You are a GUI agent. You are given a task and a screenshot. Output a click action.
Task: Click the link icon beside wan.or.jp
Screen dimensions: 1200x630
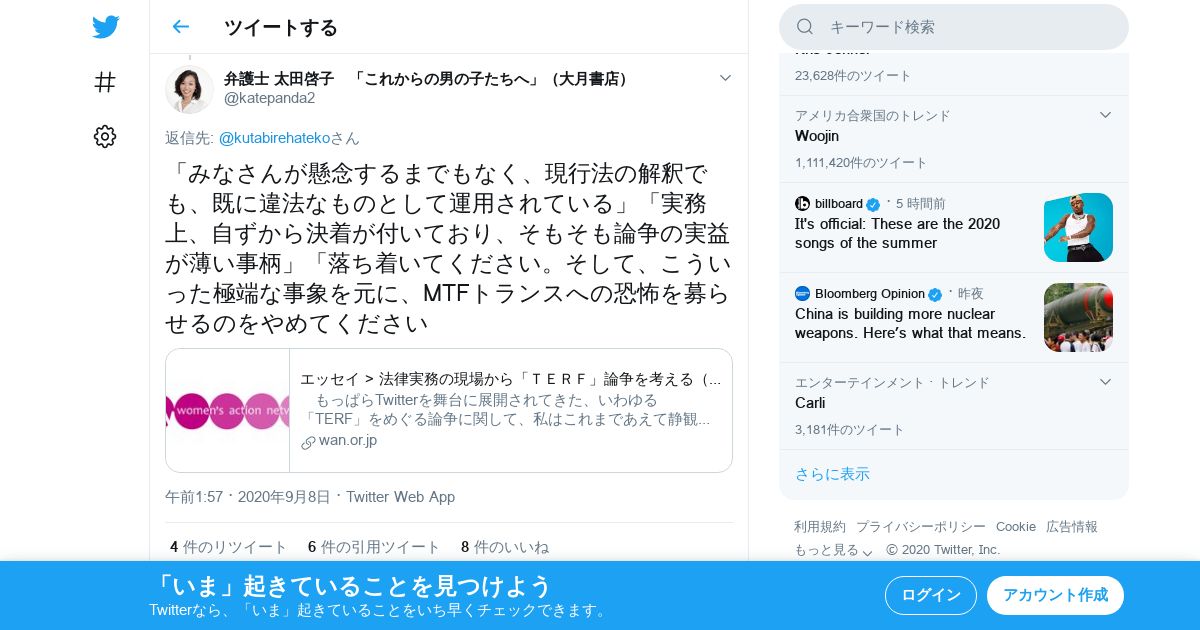tap(308, 442)
